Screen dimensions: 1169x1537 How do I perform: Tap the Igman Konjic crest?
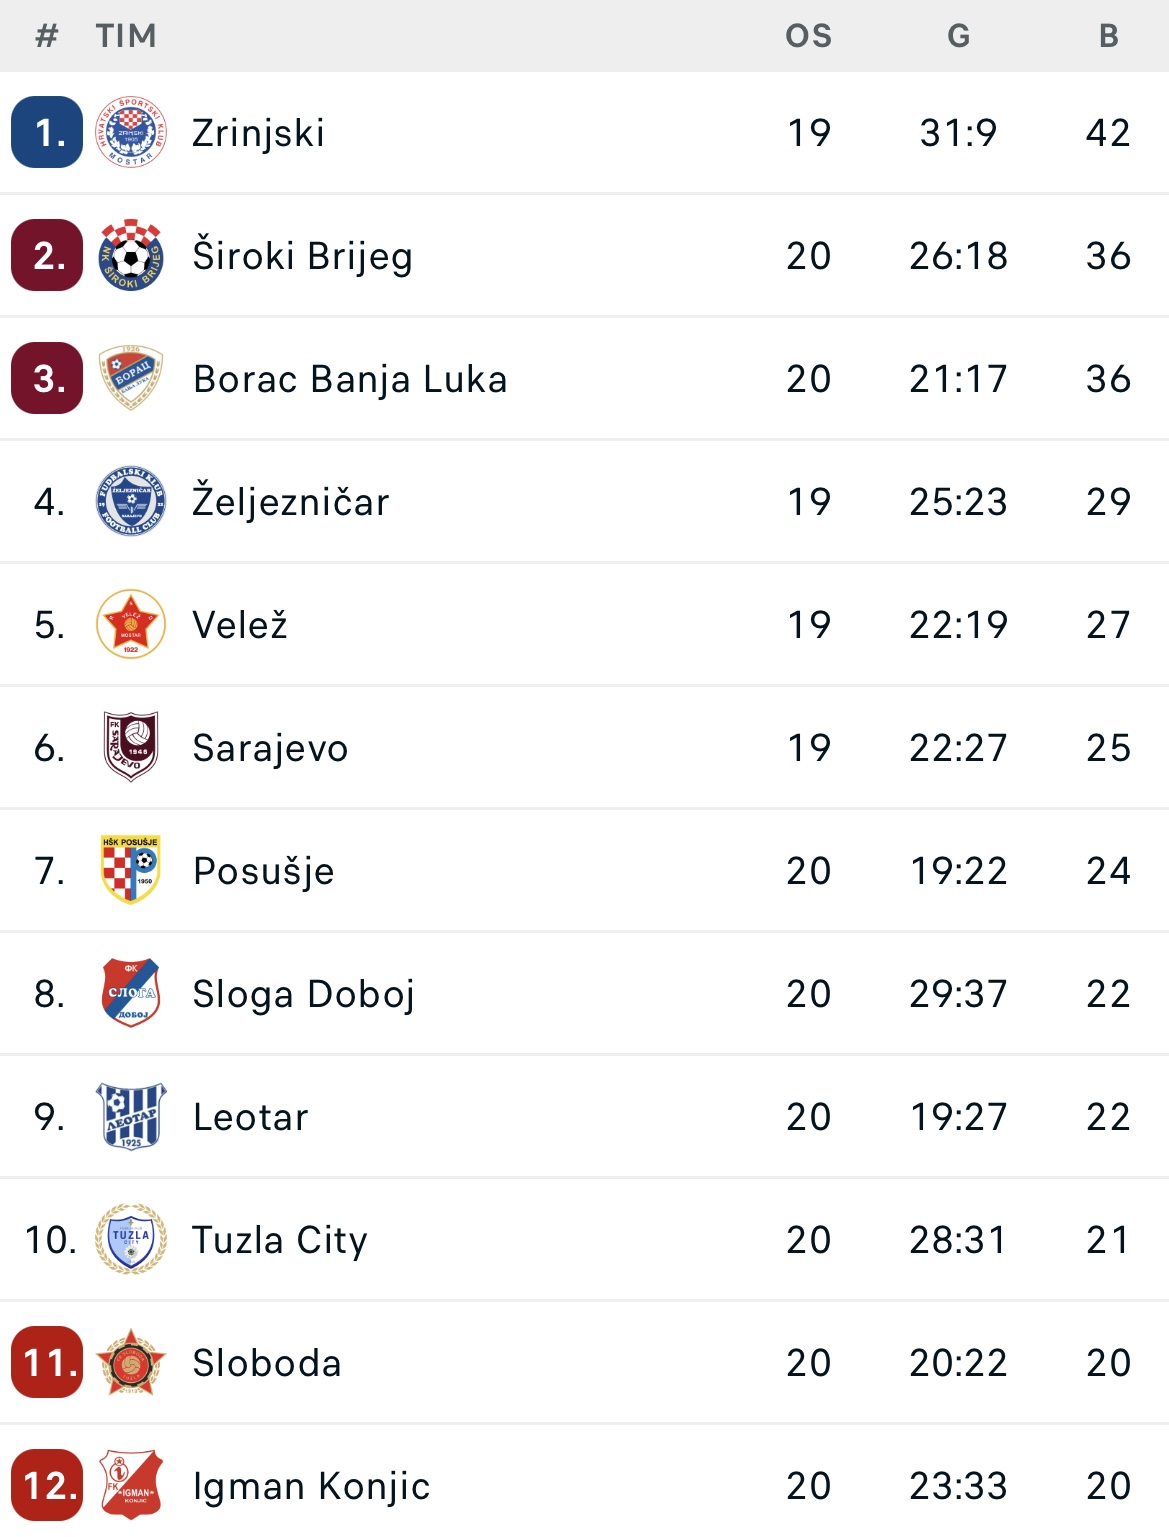point(131,1485)
